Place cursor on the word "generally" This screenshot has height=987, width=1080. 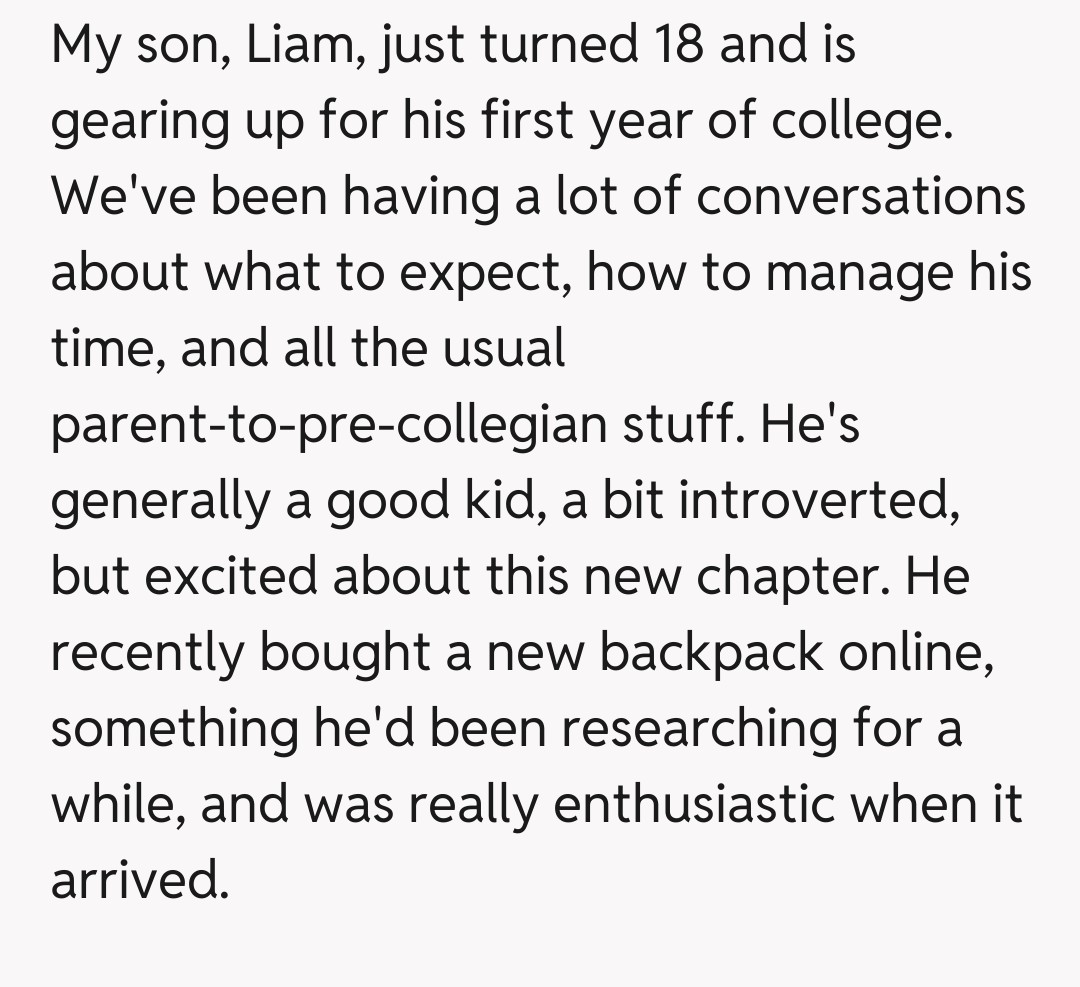pos(159,500)
